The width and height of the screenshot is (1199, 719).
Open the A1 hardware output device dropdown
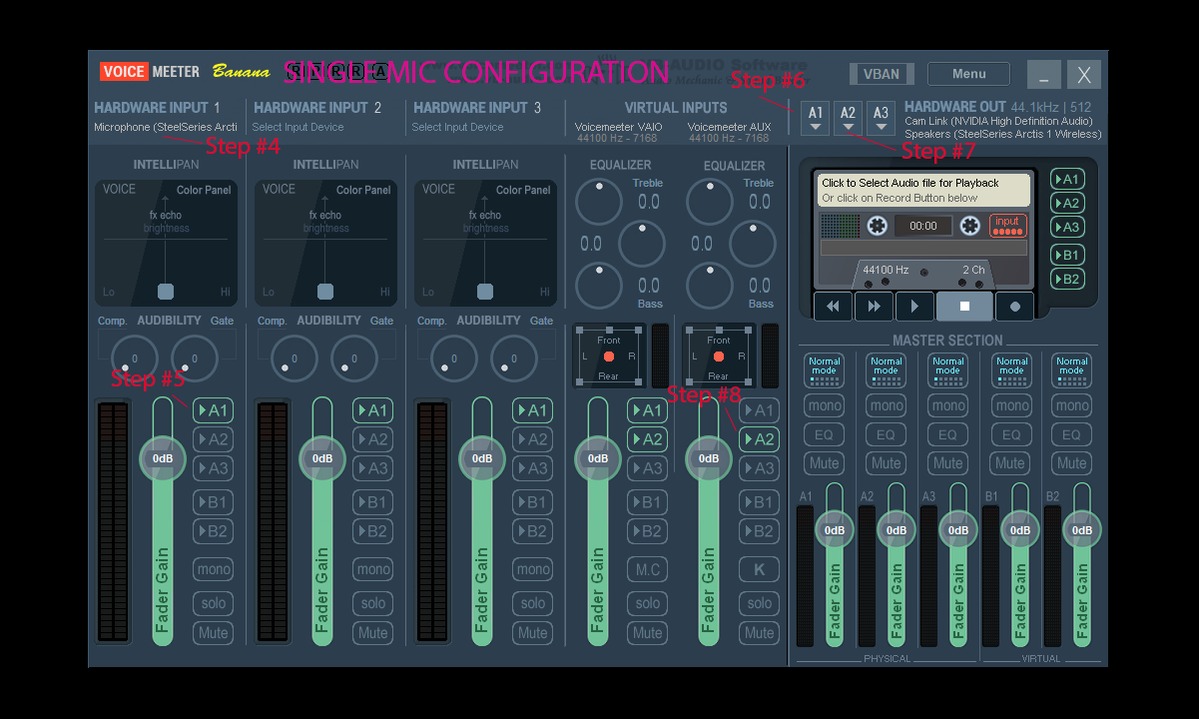point(815,118)
